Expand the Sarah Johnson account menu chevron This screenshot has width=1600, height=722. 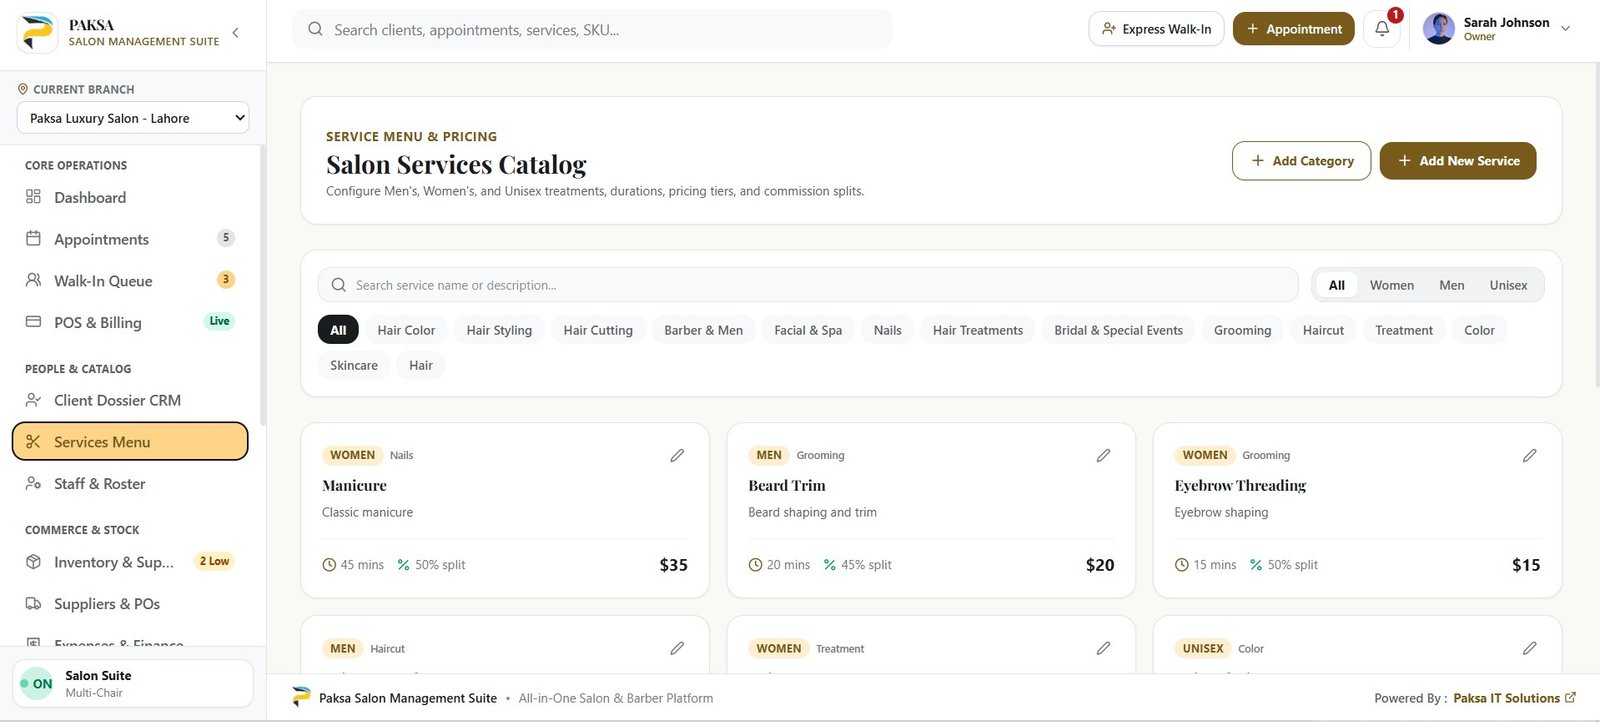pos(1566,29)
